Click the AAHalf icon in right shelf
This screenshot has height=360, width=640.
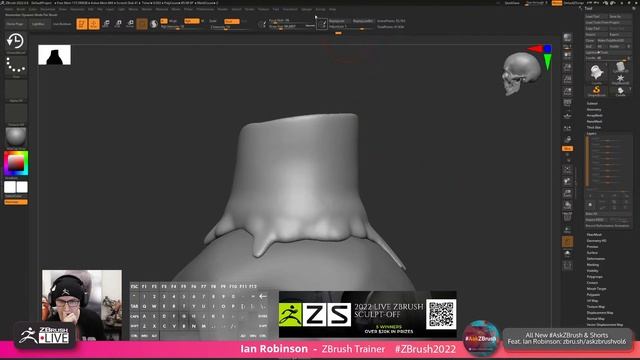coord(567,91)
